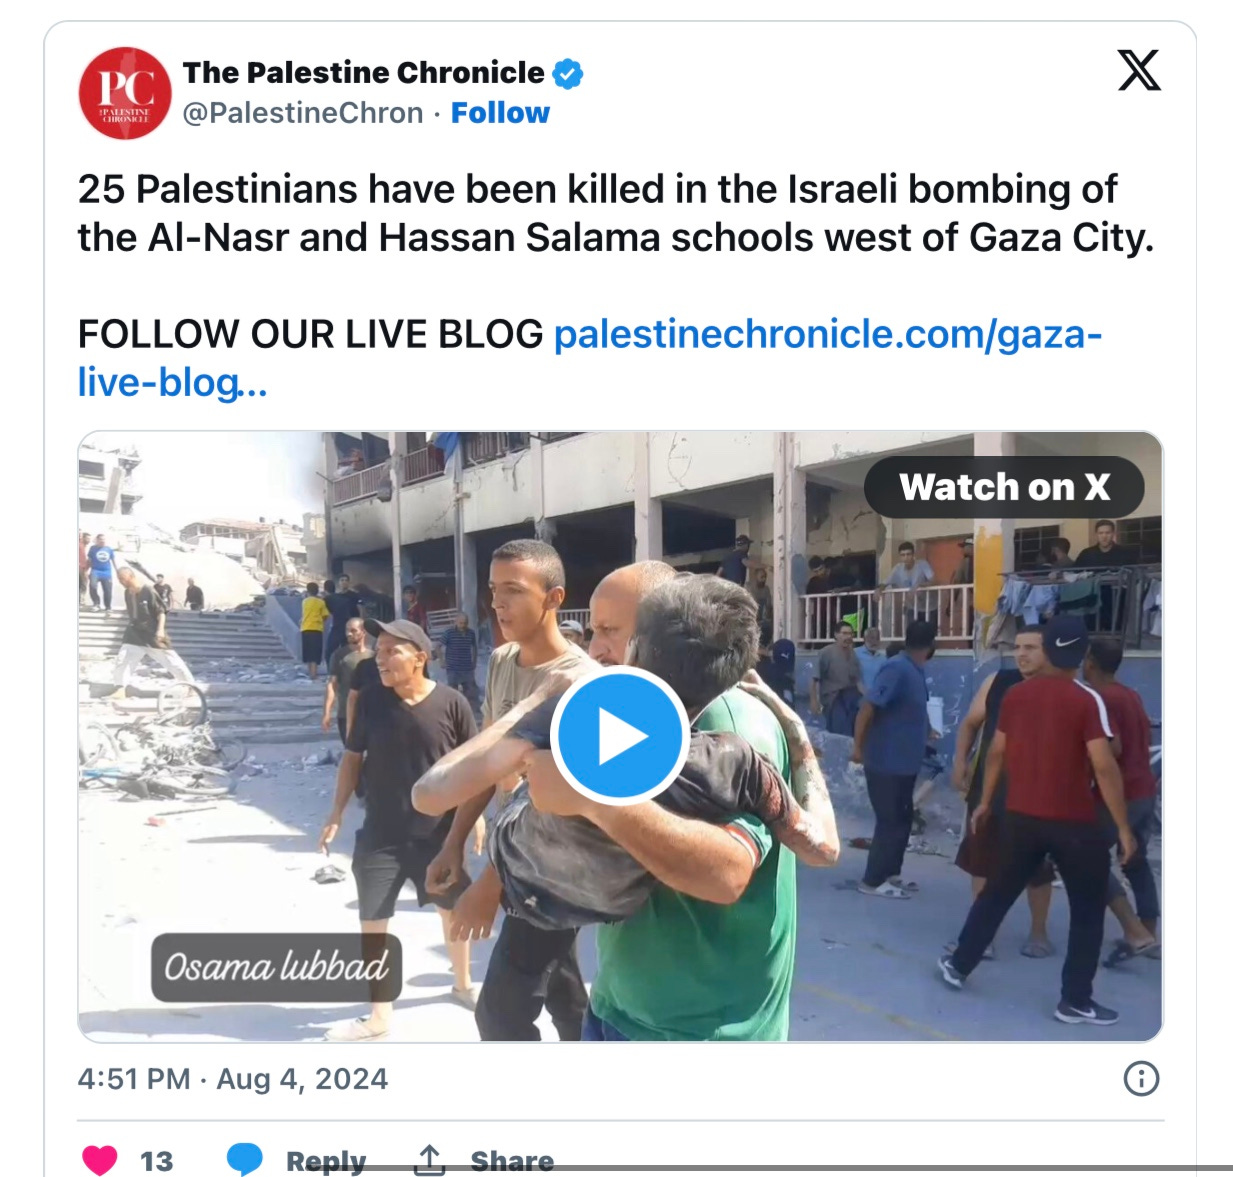Open the tweet info circle icon

pos(1141,1078)
